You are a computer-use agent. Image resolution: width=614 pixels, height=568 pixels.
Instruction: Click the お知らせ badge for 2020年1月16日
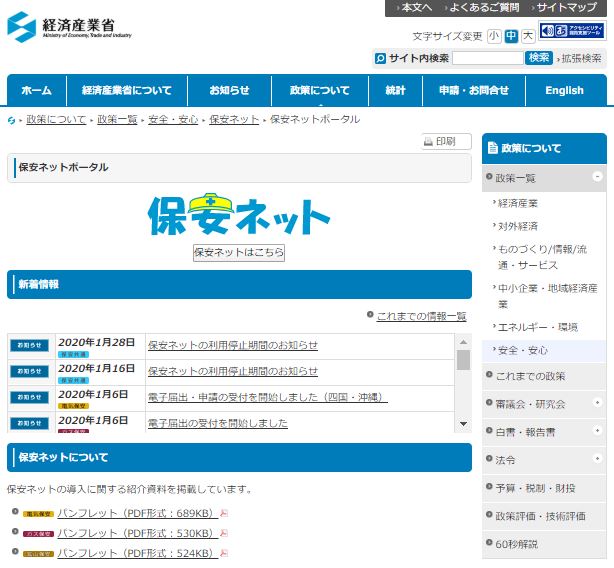point(29,371)
